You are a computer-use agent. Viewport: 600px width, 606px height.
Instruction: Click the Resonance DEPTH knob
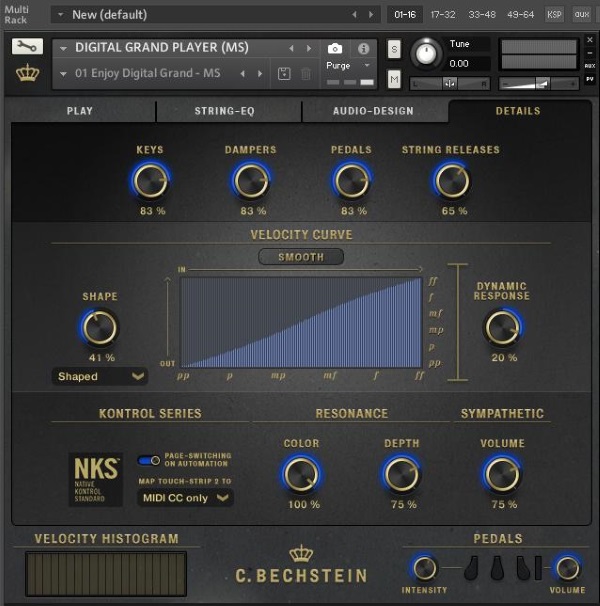[402, 474]
